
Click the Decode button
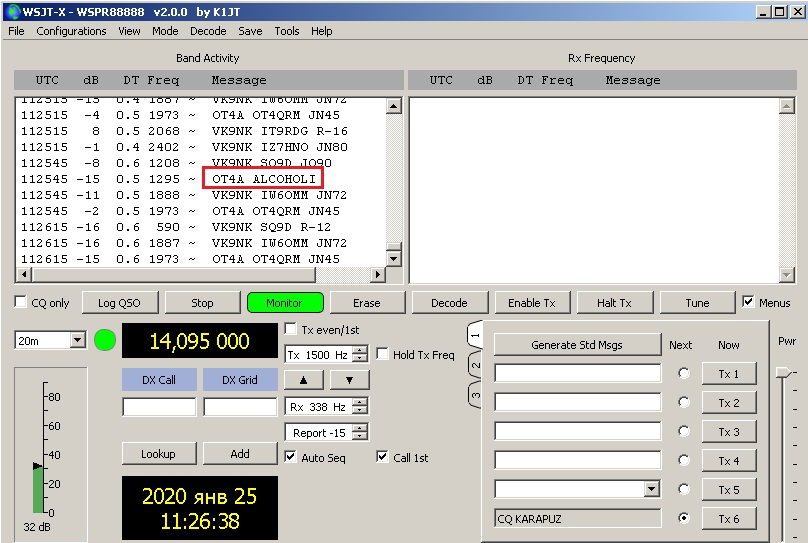click(449, 303)
